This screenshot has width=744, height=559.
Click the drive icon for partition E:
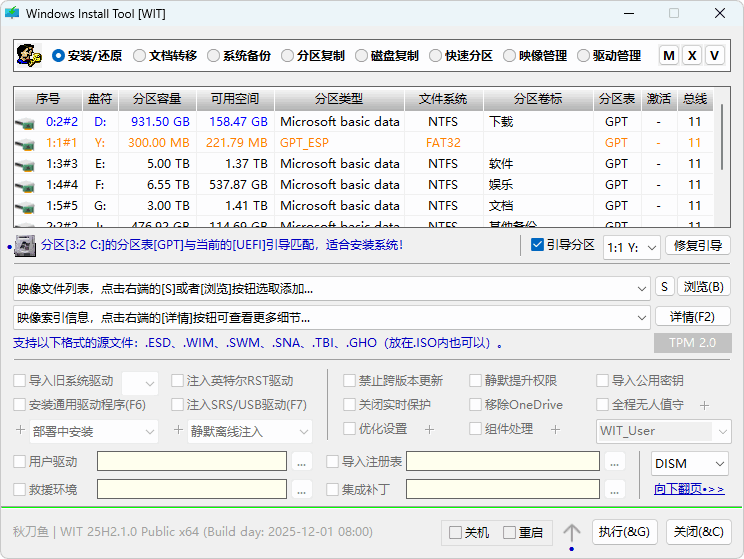25,165
